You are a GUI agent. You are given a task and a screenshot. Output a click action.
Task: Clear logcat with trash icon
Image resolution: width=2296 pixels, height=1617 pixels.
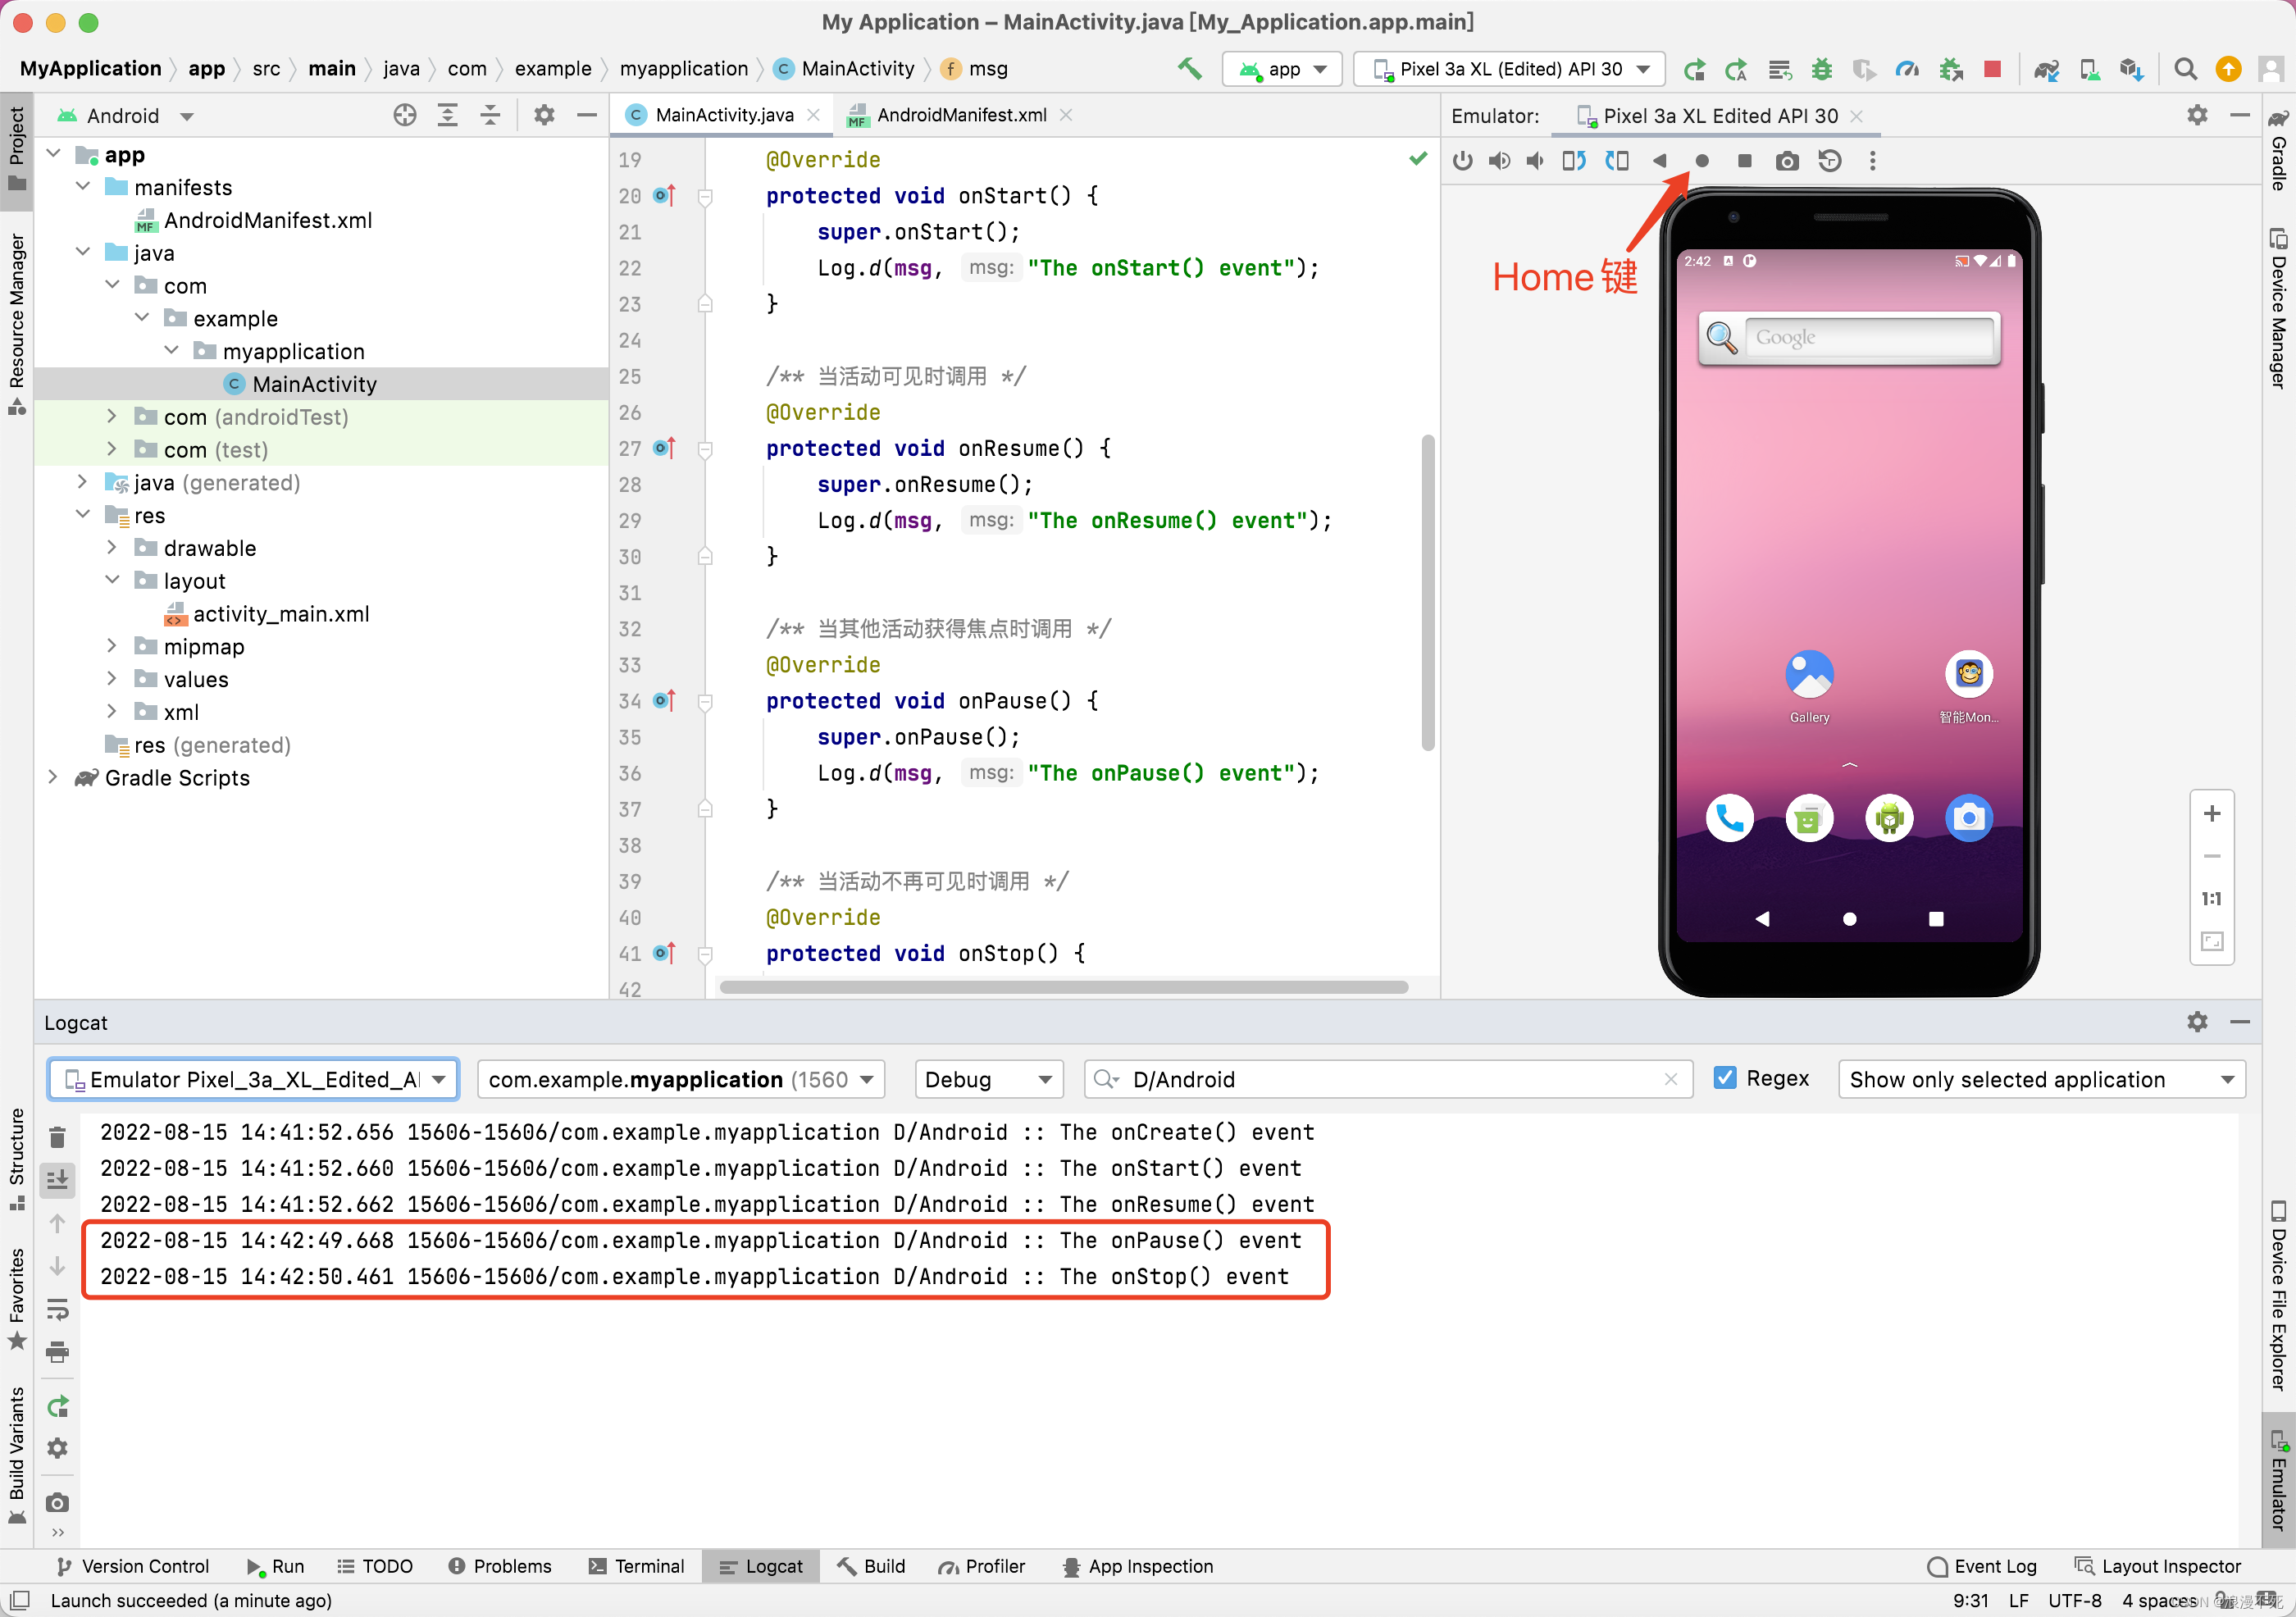[57, 1137]
